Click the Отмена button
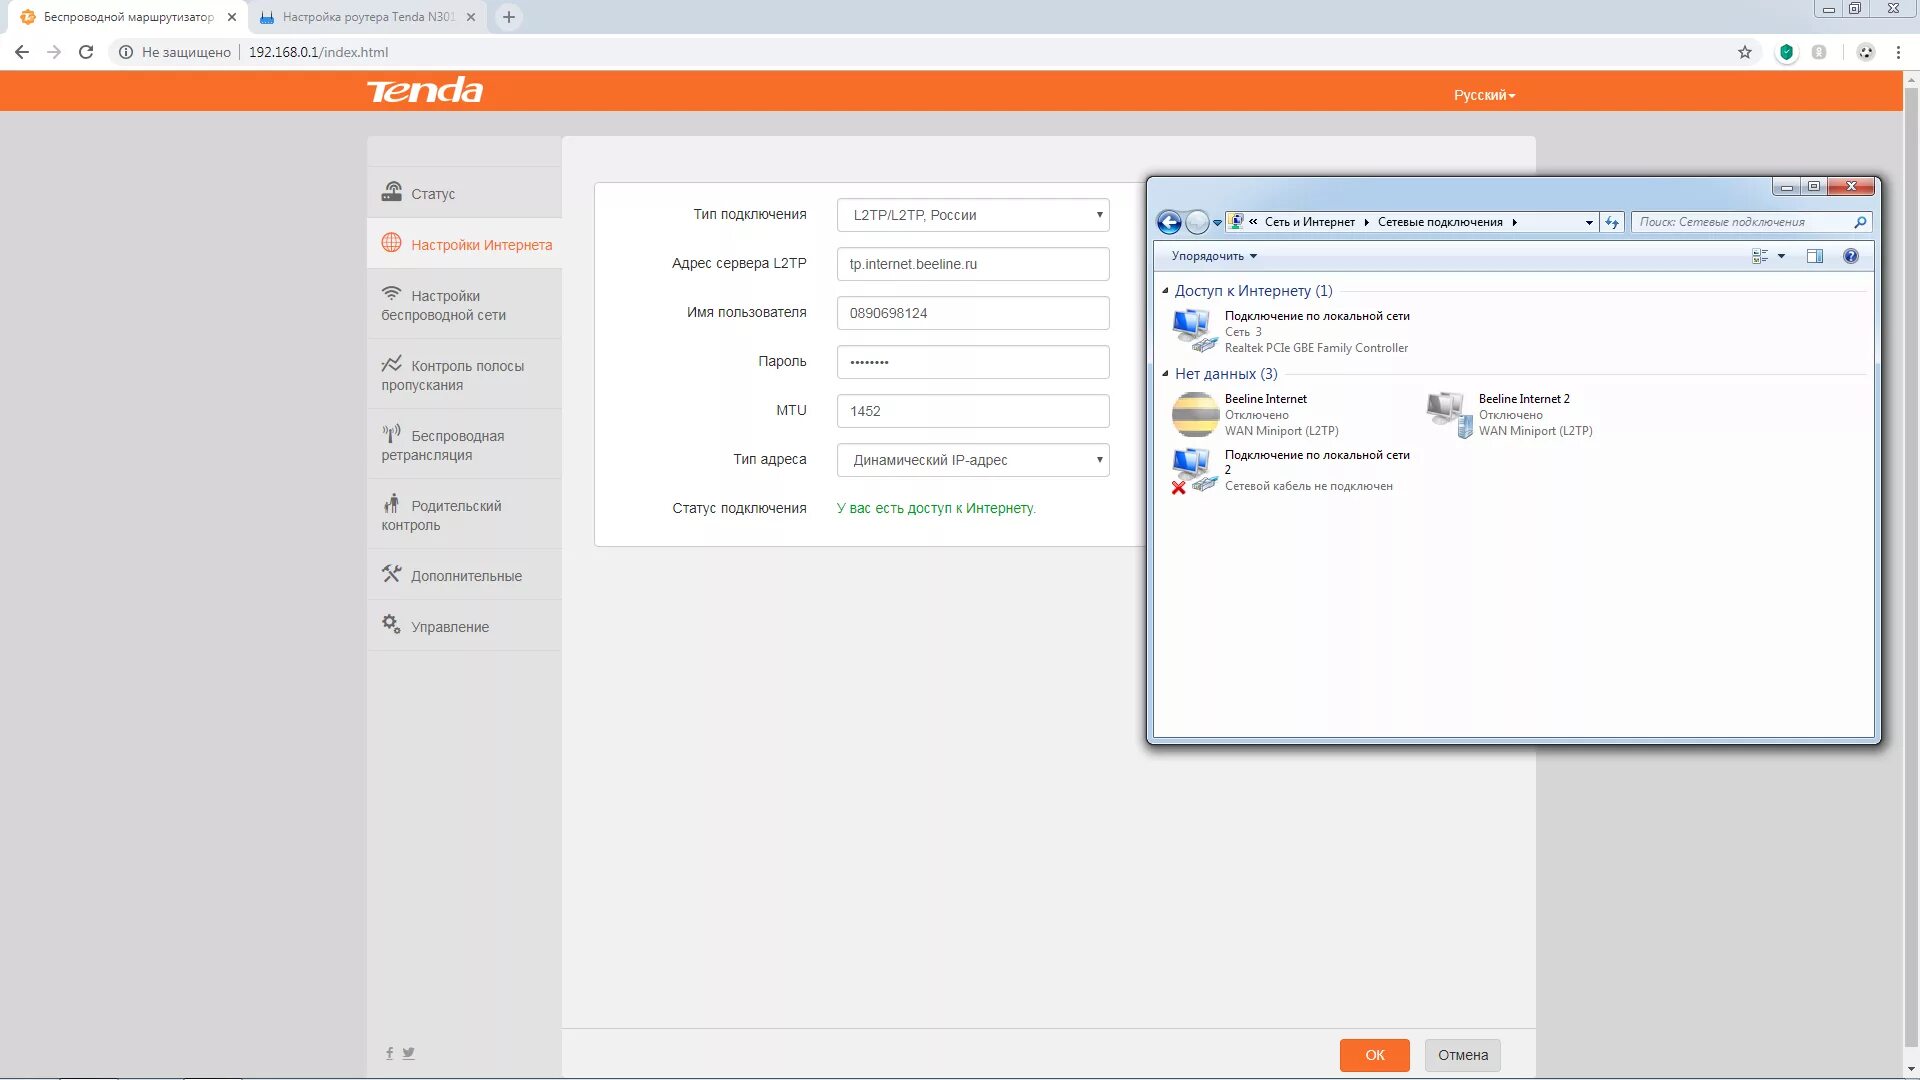The image size is (1920, 1080). 1462,1055
